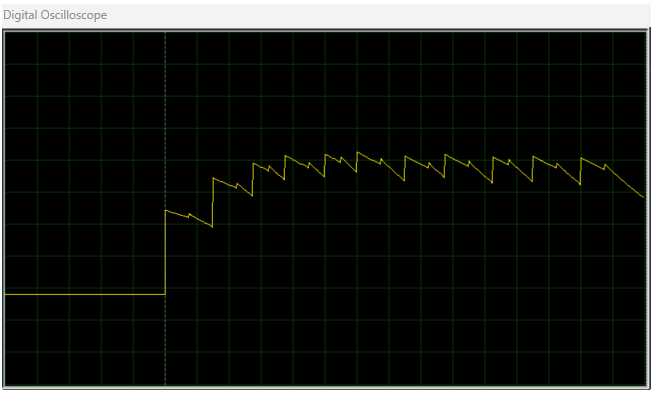The image size is (654, 393).
Task: Click the seventh sawtooth peak of the trace
Action: click(405, 156)
